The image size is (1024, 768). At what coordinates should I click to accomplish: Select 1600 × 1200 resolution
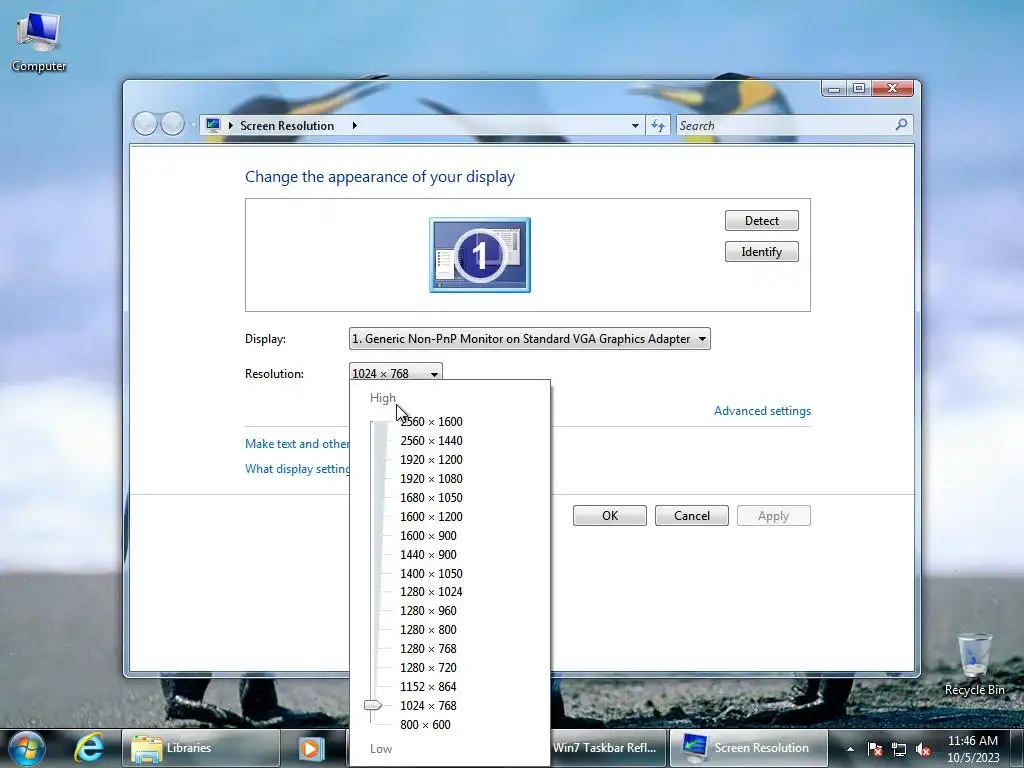(431, 517)
